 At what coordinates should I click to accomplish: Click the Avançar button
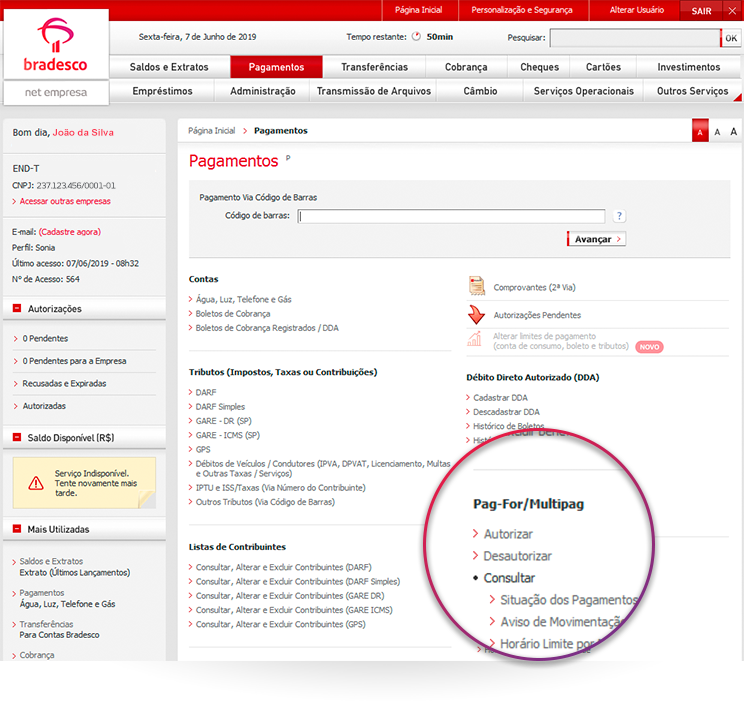click(596, 239)
